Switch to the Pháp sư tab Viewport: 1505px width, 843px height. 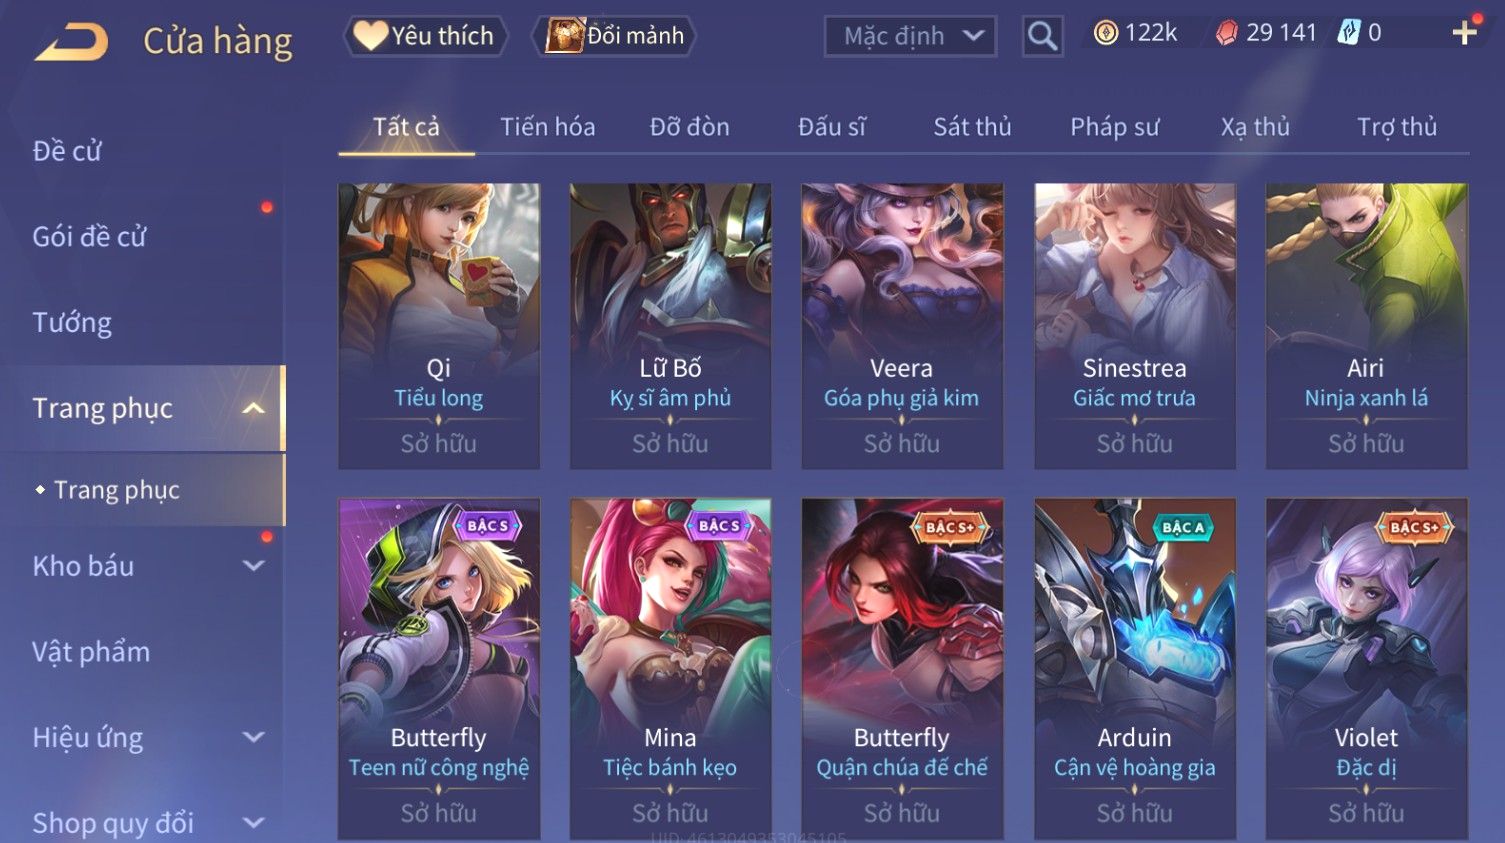point(1114,127)
